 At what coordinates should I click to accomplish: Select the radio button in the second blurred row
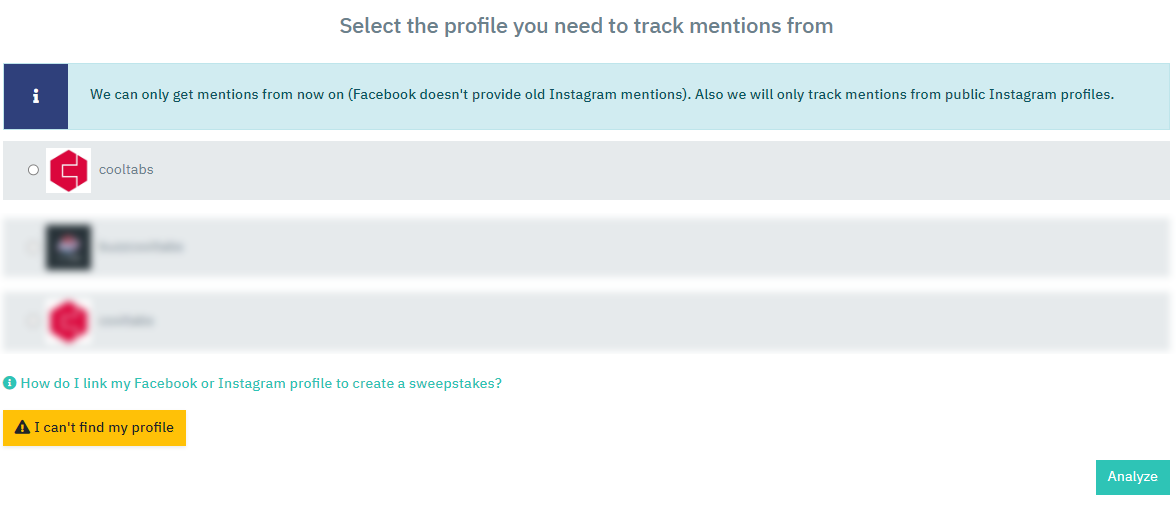33,247
